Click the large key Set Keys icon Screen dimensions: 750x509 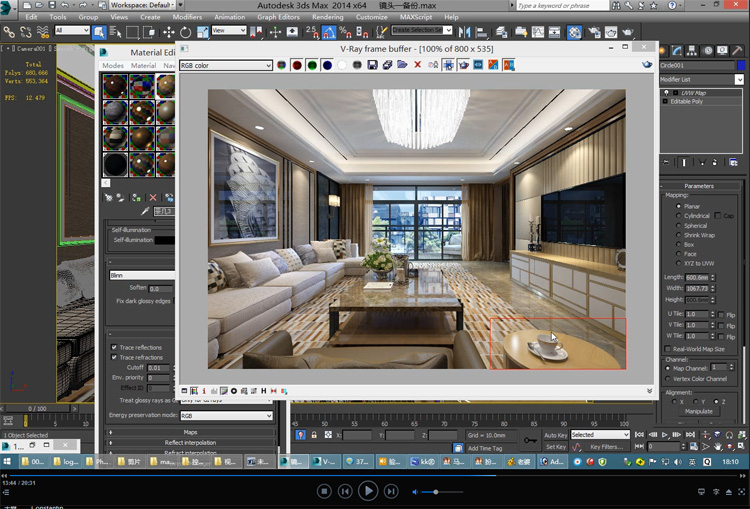(529, 440)
